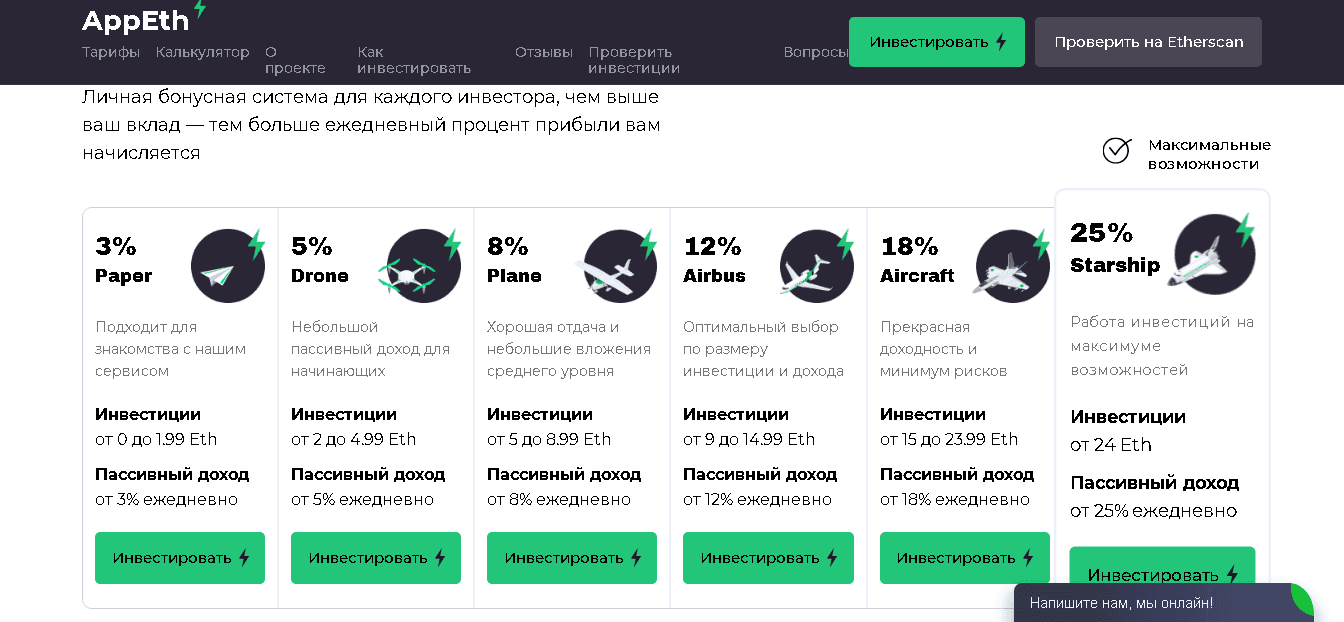Open the Тарифы menu item
The height and width of the screenshot is (622, 1344).
[111, 52]
